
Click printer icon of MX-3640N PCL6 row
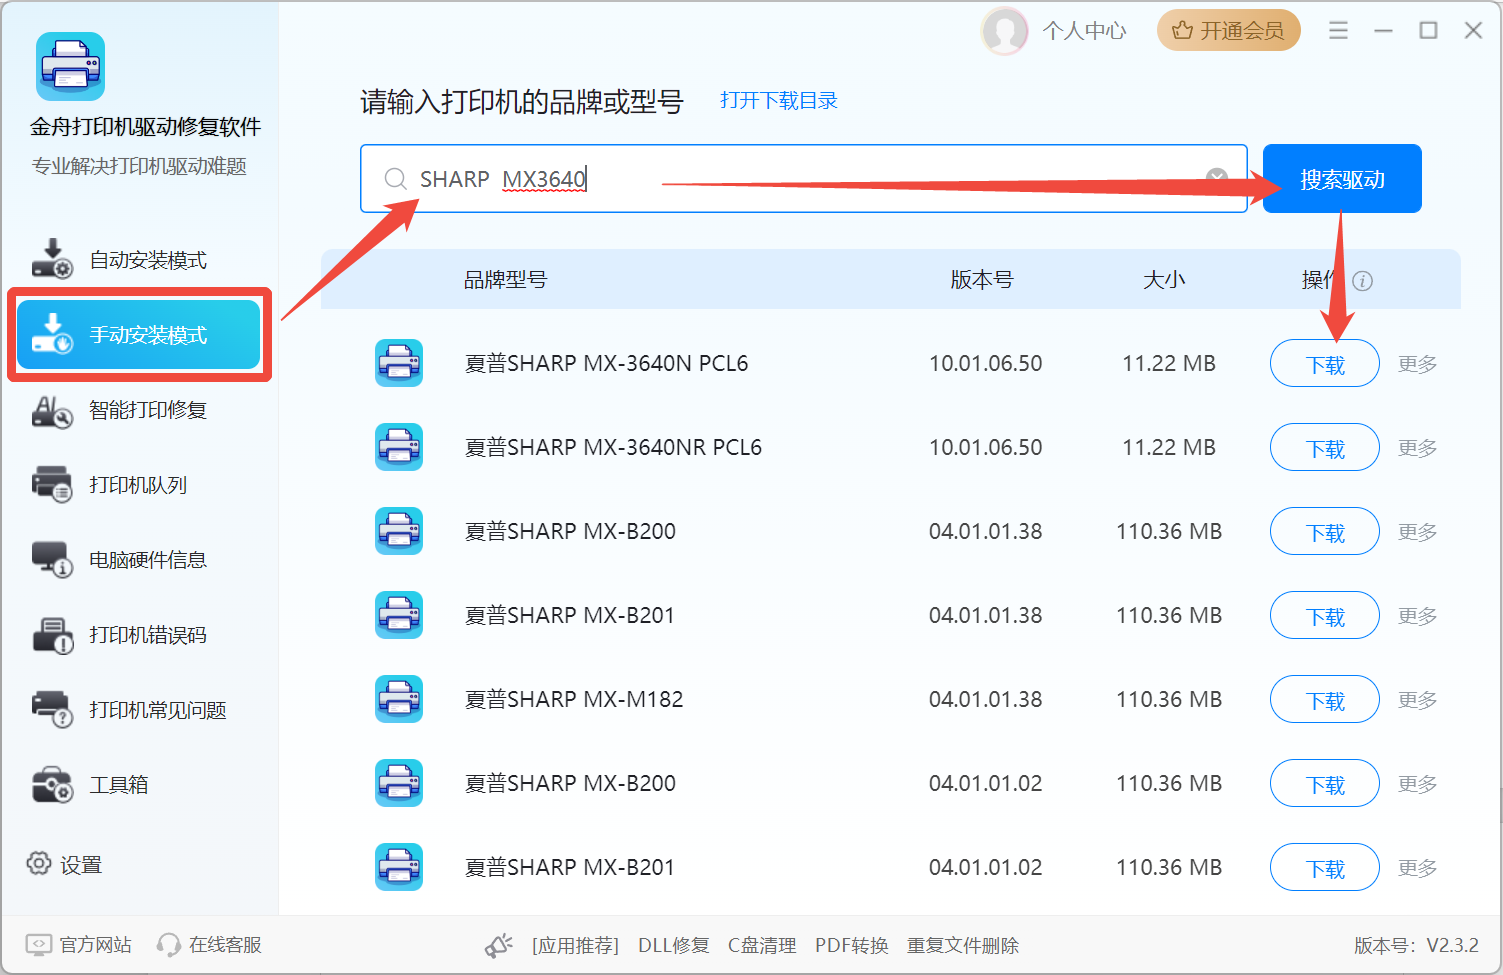pyautogui.click(x=399, y=363)
